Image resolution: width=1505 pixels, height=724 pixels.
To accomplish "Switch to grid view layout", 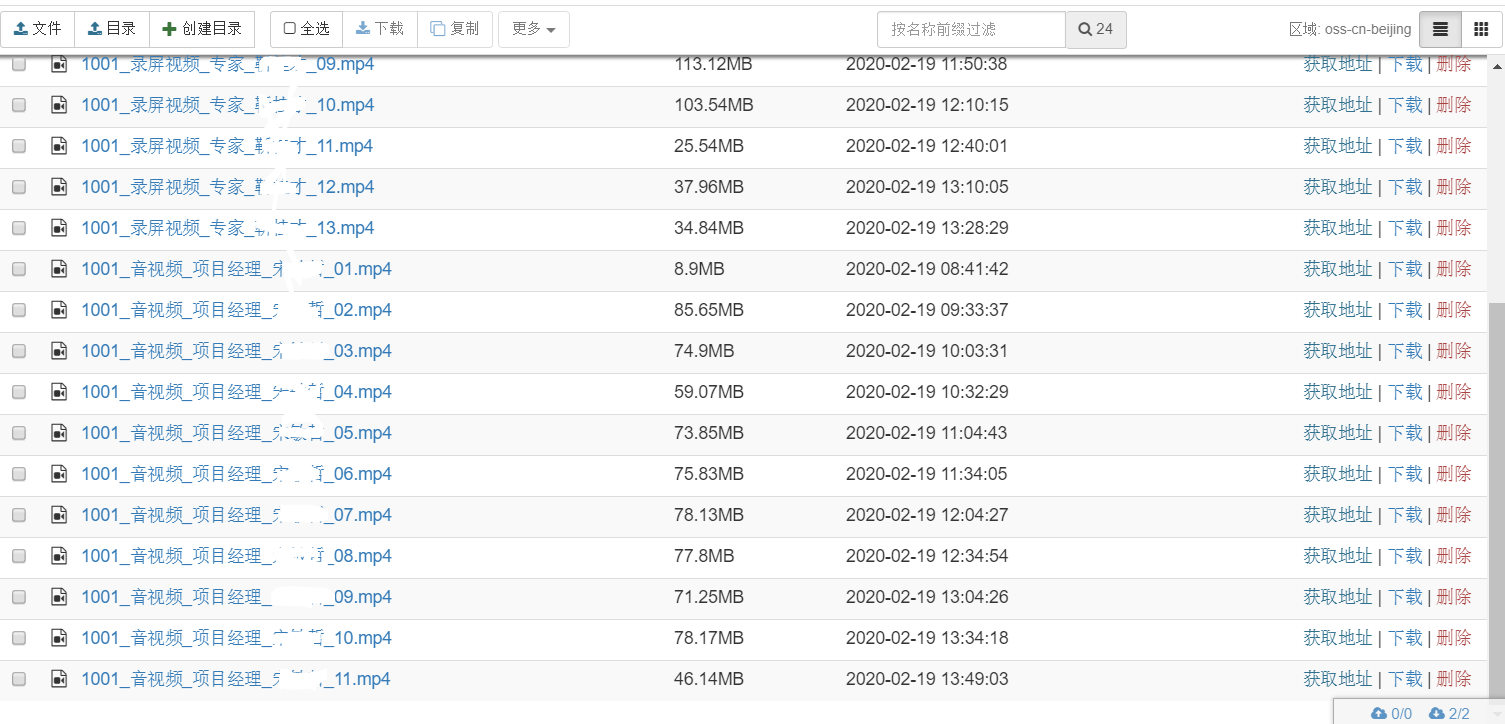I will click(1482, 29).
